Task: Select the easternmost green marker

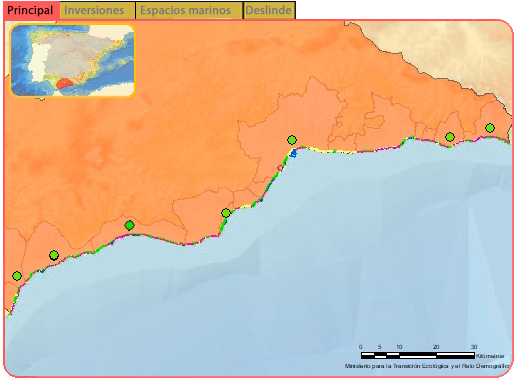Action: [490, 128]
